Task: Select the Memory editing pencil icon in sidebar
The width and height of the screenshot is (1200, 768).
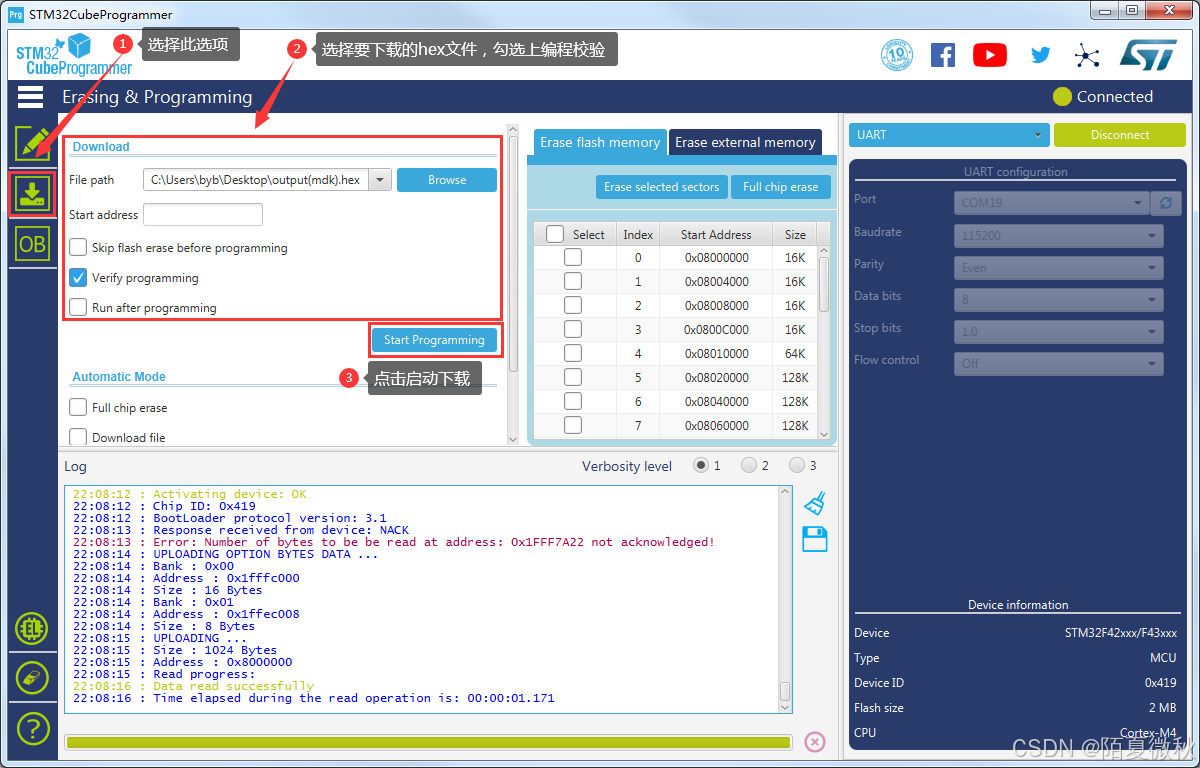Action: [32, 143]
